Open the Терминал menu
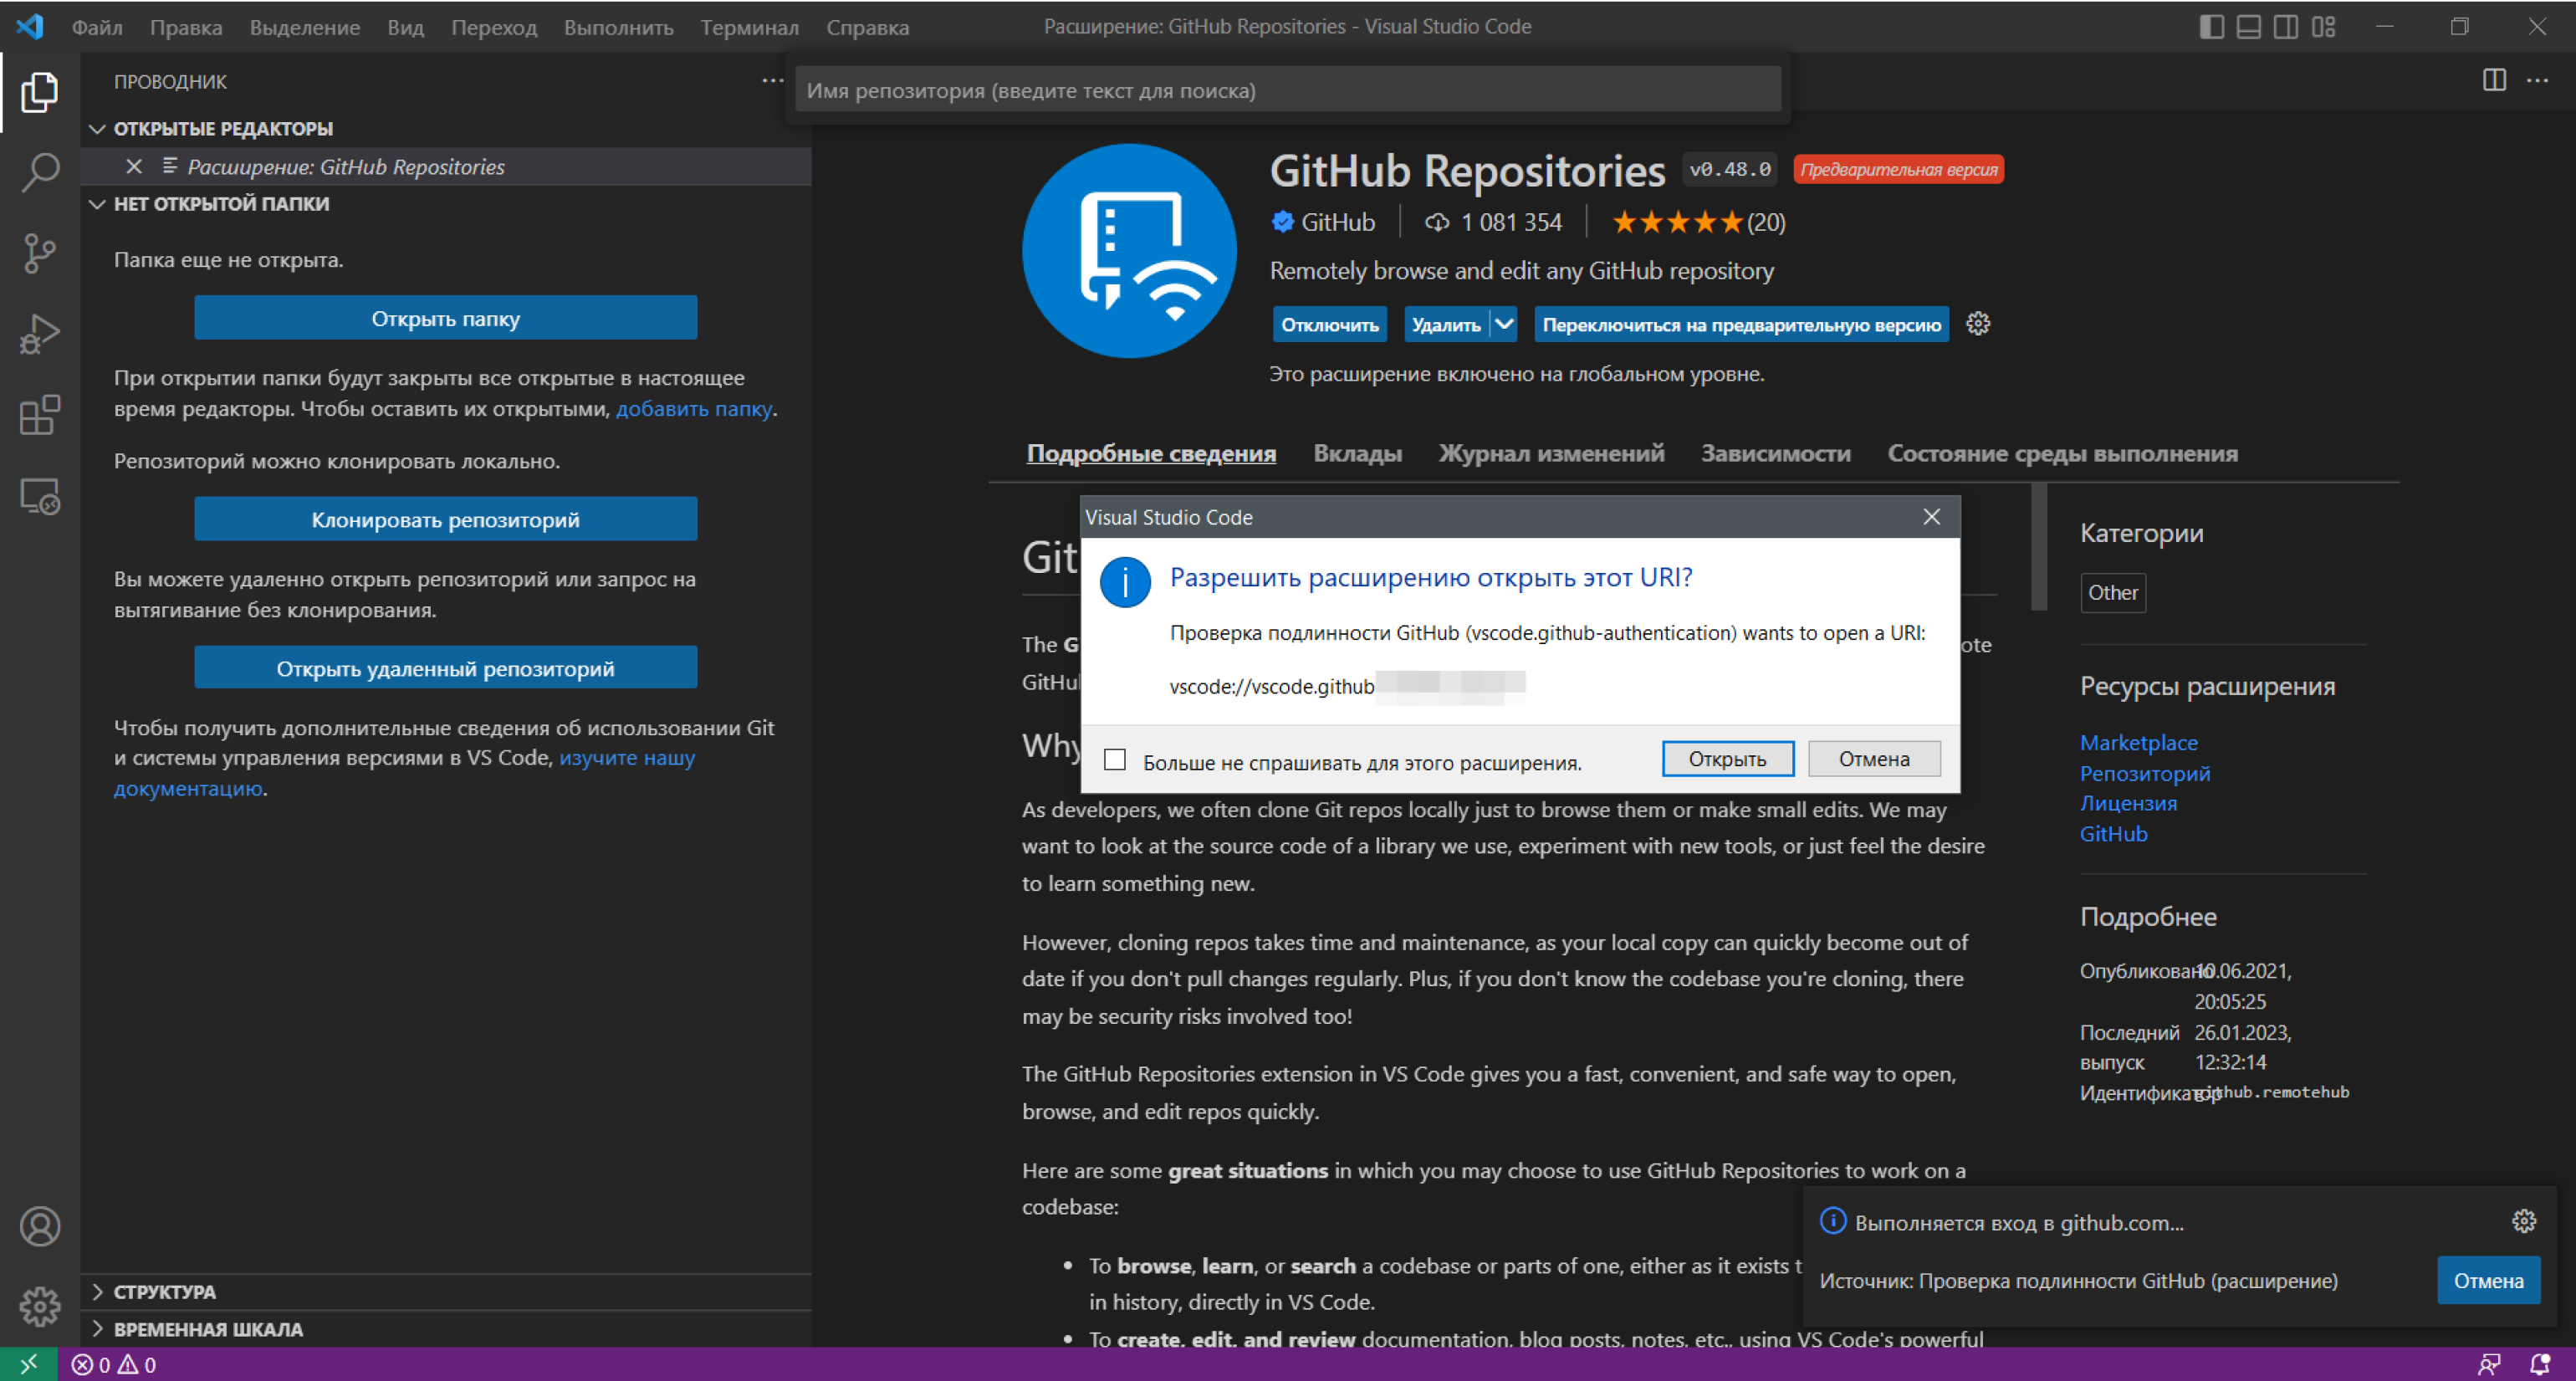Screen dimensions: 2576x1381 [750, 27]
